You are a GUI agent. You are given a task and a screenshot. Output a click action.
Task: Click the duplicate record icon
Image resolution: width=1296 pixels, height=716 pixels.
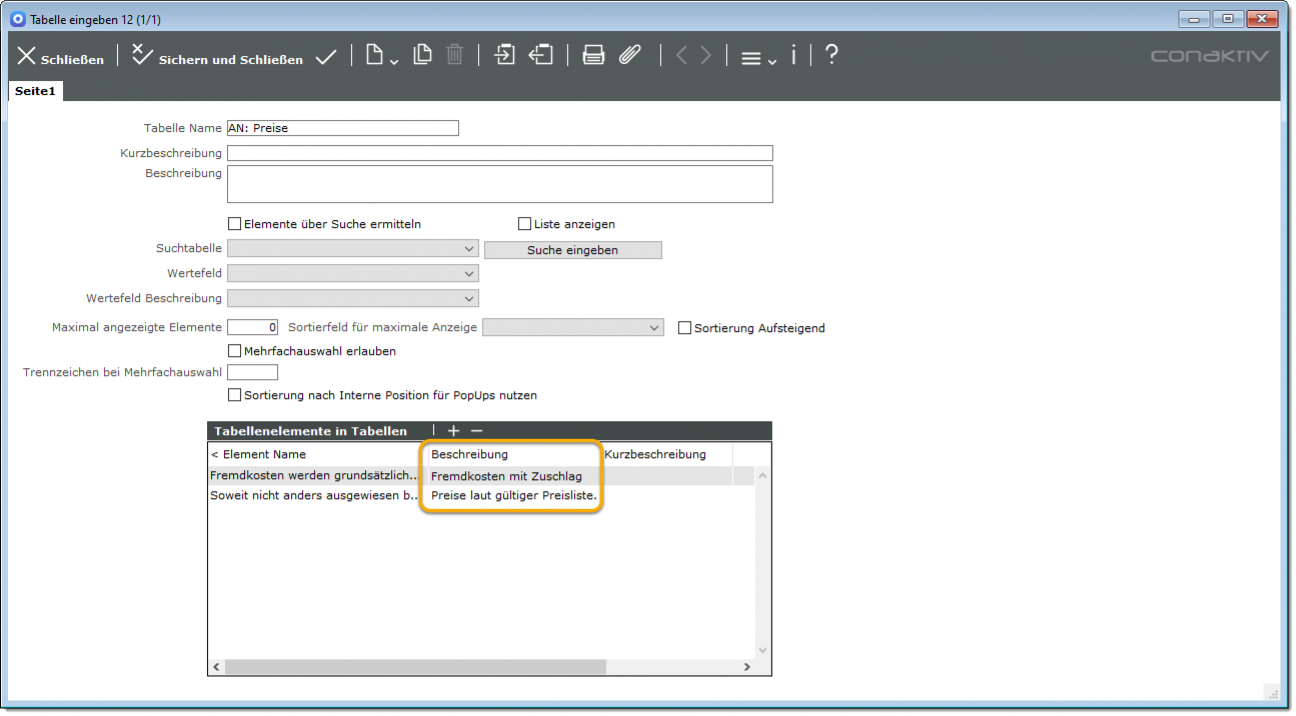click(422, 56)
